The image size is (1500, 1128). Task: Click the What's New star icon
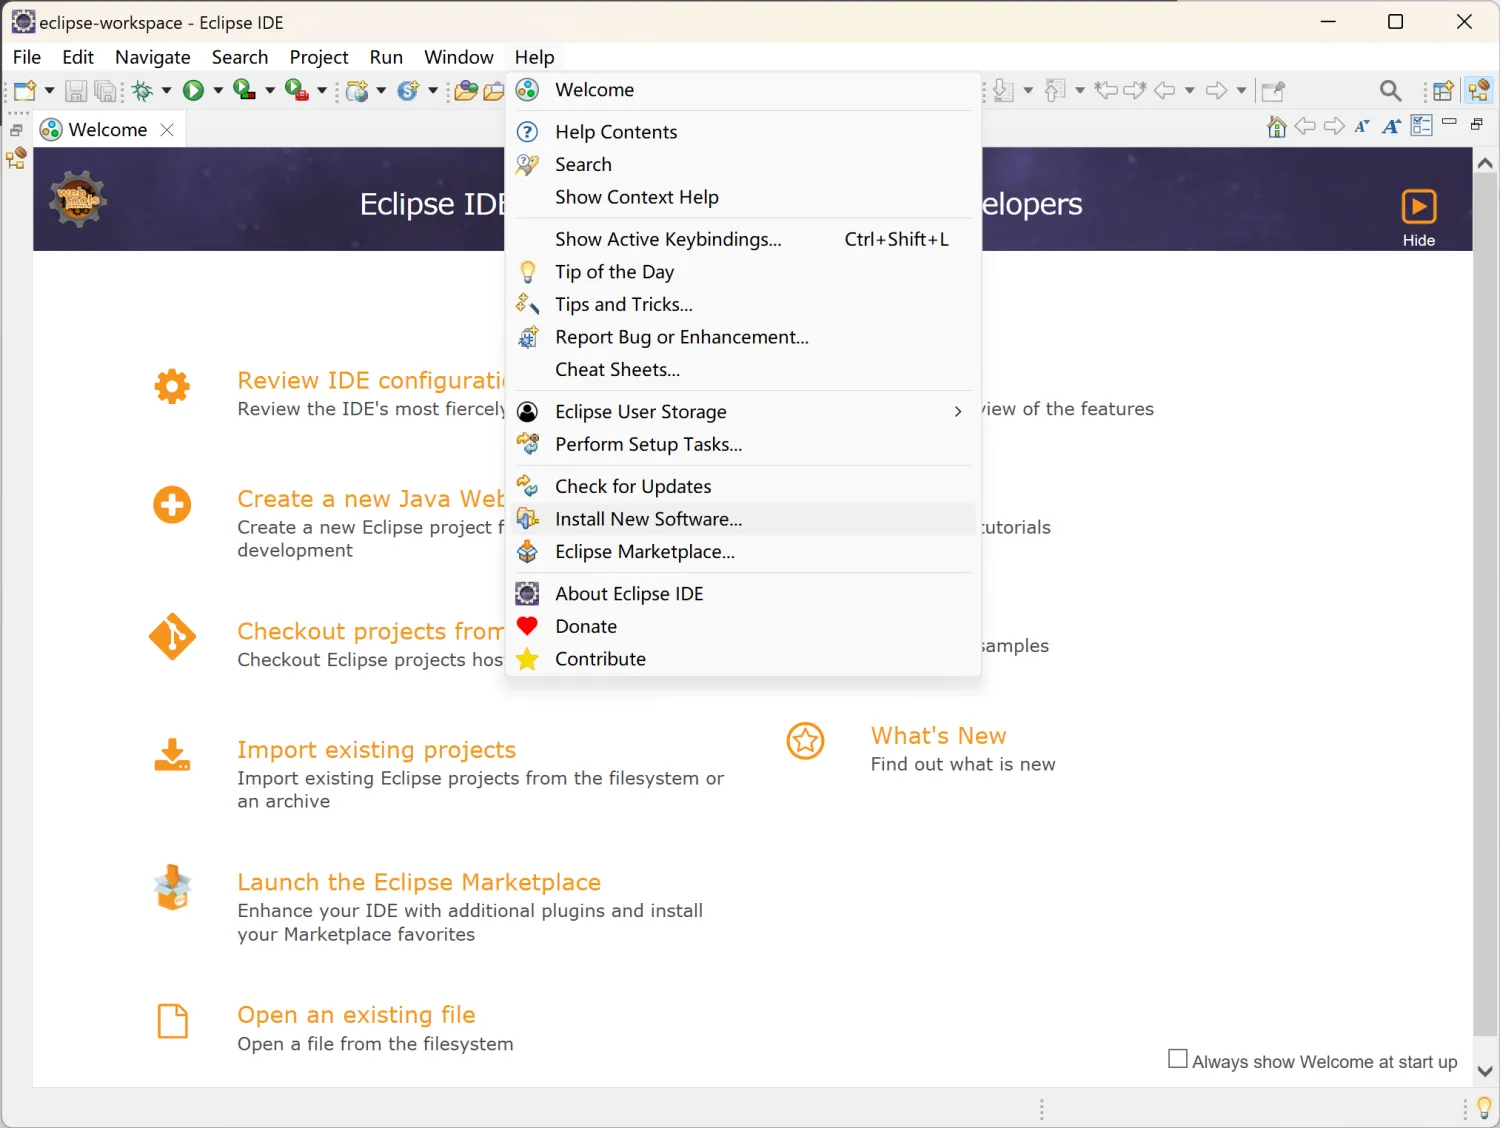pos(805,741)
